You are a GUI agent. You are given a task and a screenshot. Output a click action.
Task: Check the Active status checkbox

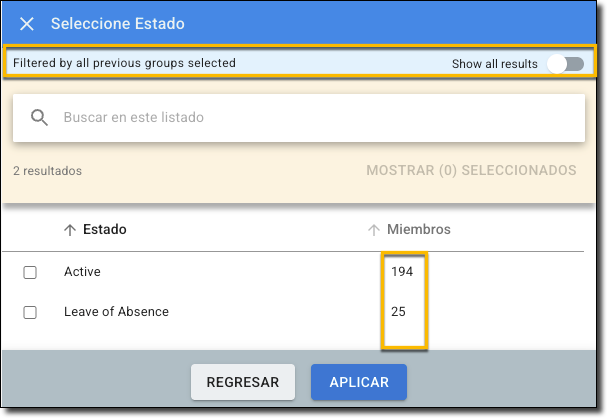coord(30,272)
